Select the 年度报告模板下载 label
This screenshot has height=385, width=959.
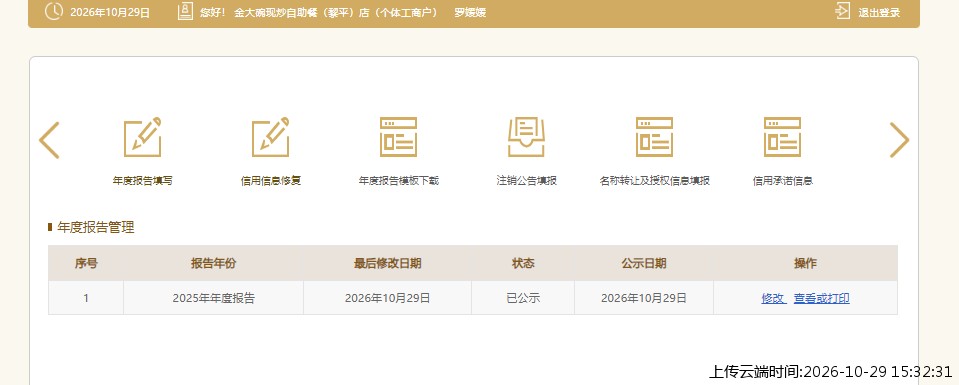(x=398, y=181)
